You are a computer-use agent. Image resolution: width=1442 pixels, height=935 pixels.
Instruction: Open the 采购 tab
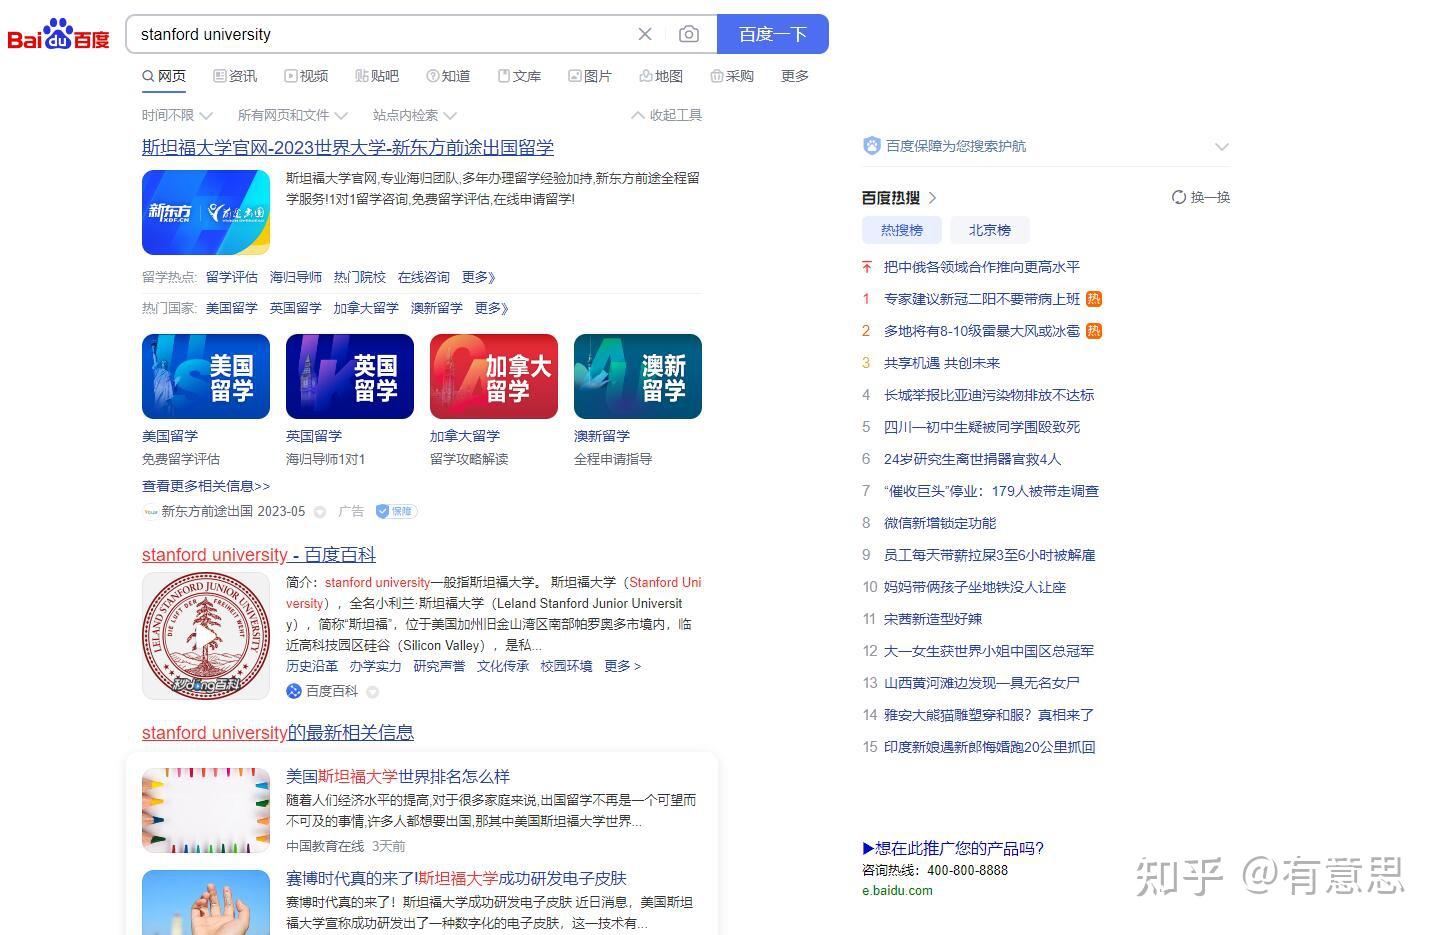coord(732,76)
